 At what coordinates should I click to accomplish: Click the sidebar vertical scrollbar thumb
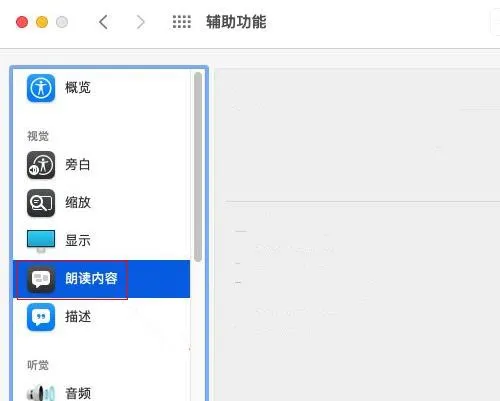[x=198, y=167]
